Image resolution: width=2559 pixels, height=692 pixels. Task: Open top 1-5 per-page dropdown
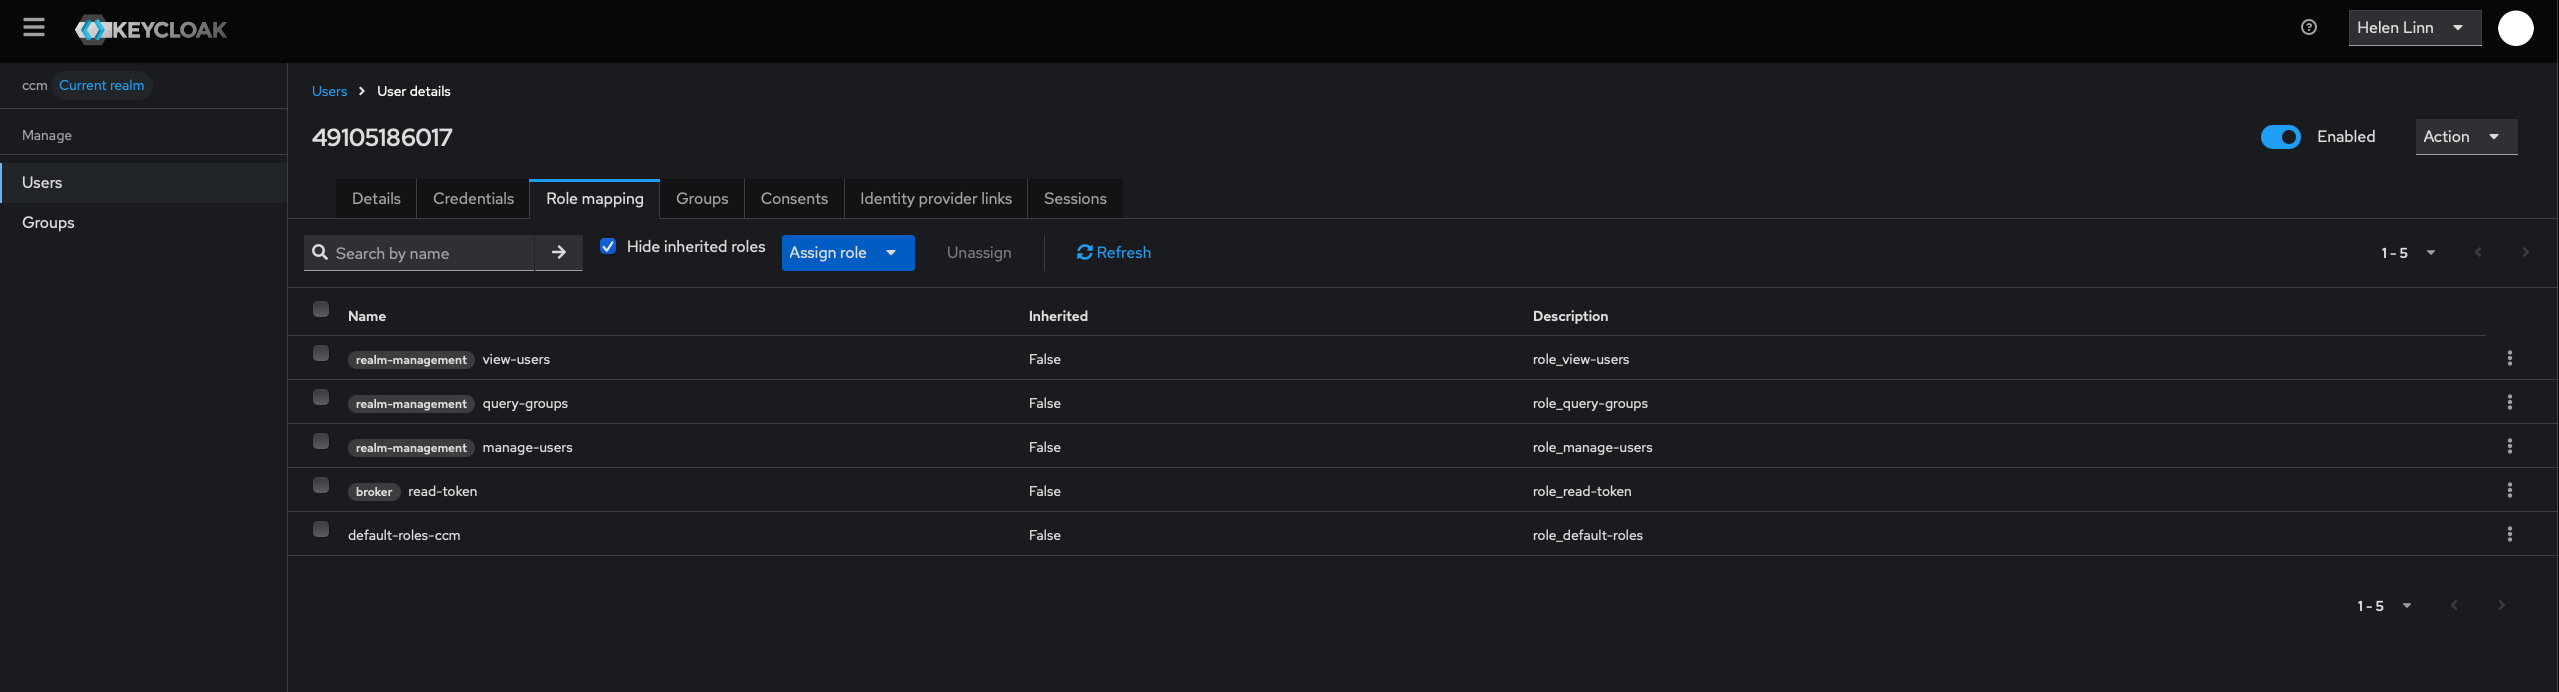pyautogui.click(x=2407, y=253)
